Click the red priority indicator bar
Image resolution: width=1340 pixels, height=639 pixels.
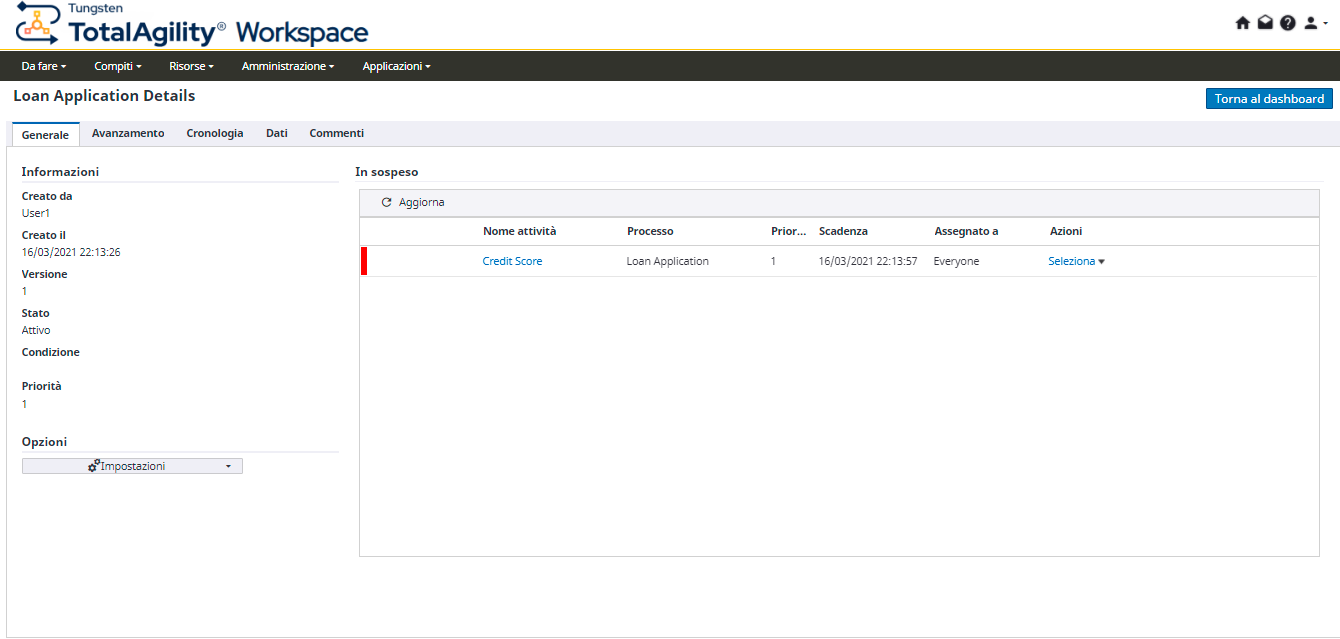364,261
